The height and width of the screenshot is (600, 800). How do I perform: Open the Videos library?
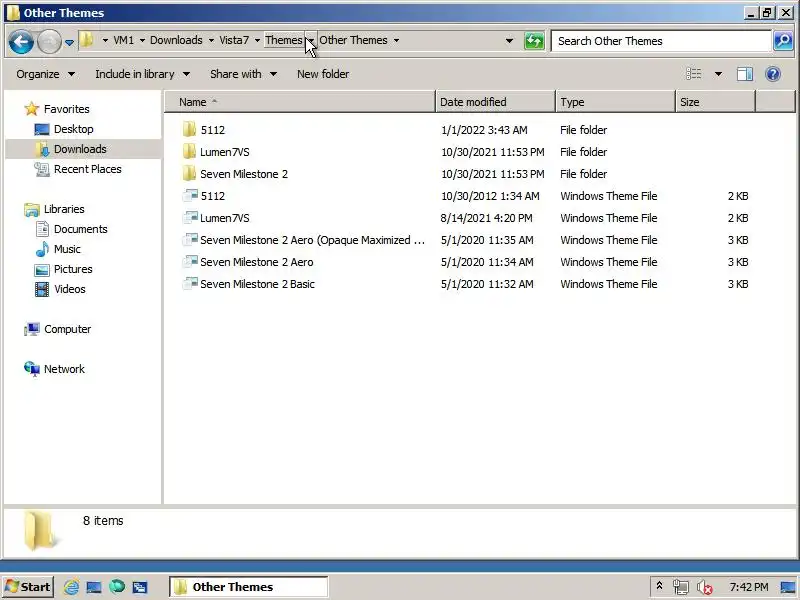coord(69,289)
